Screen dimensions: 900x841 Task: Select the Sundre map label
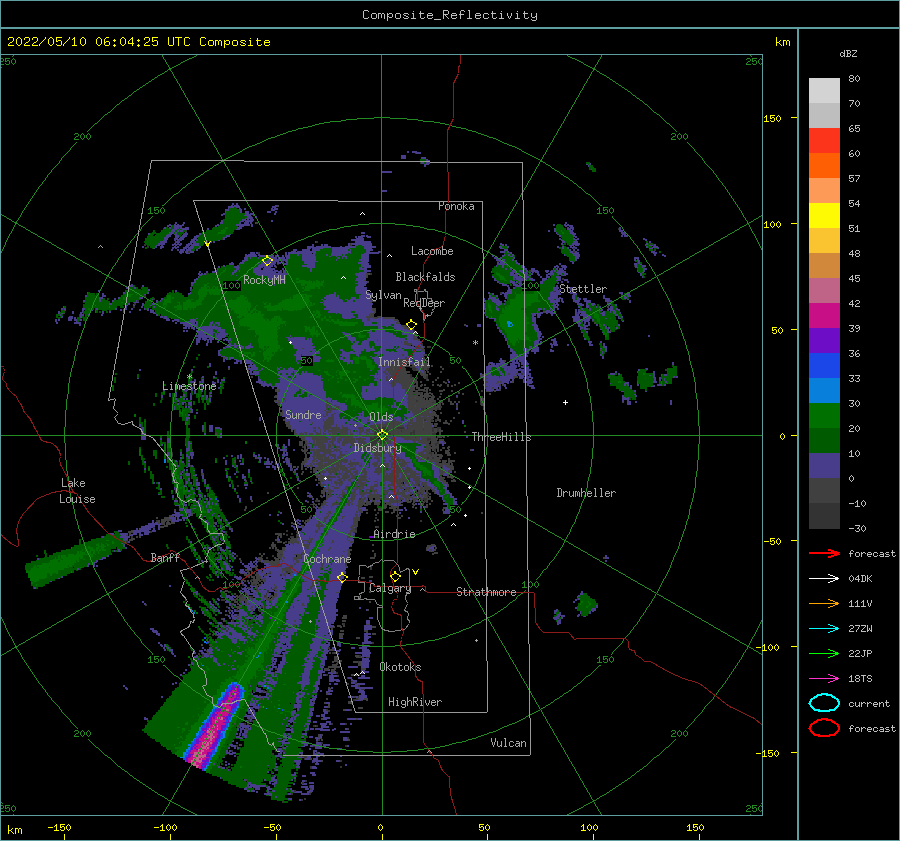[x=303, y=414]
